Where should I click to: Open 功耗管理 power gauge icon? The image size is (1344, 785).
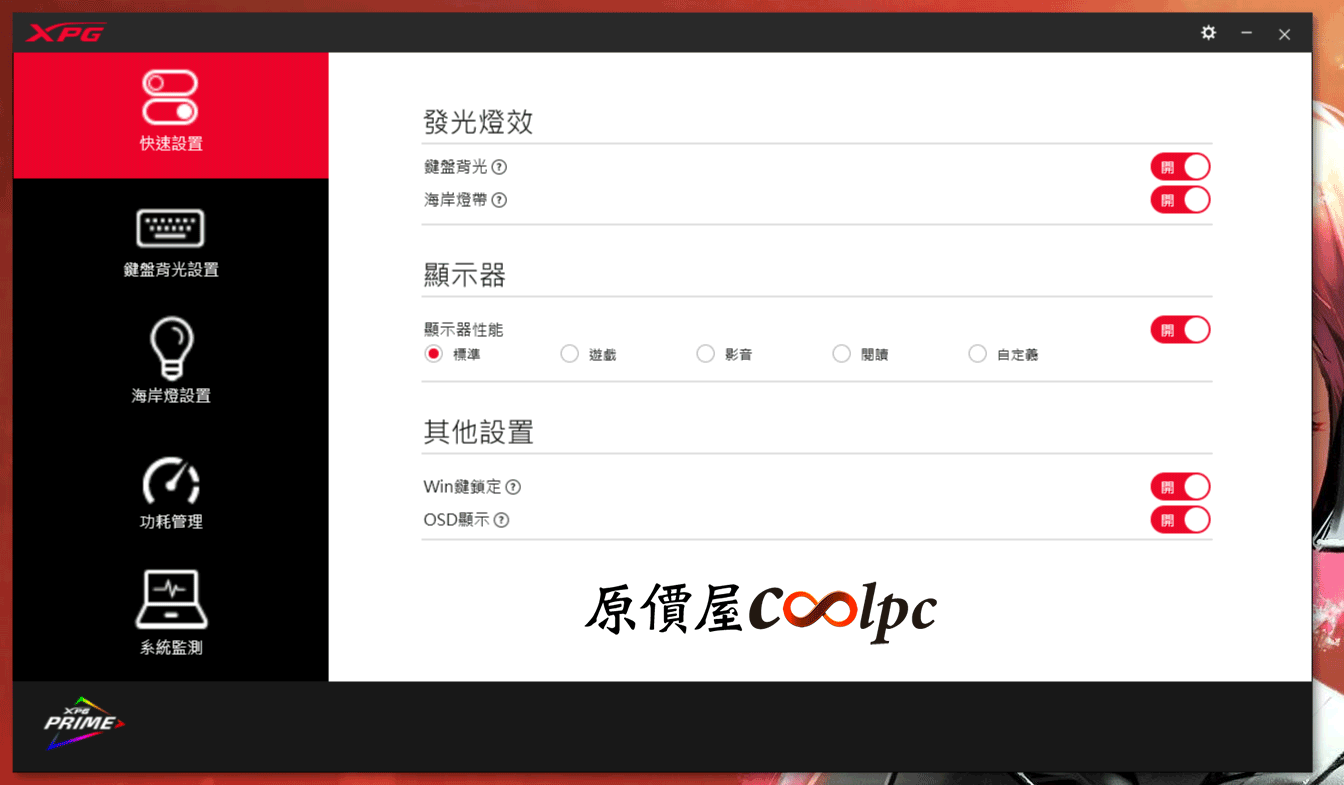coord(171,481)
